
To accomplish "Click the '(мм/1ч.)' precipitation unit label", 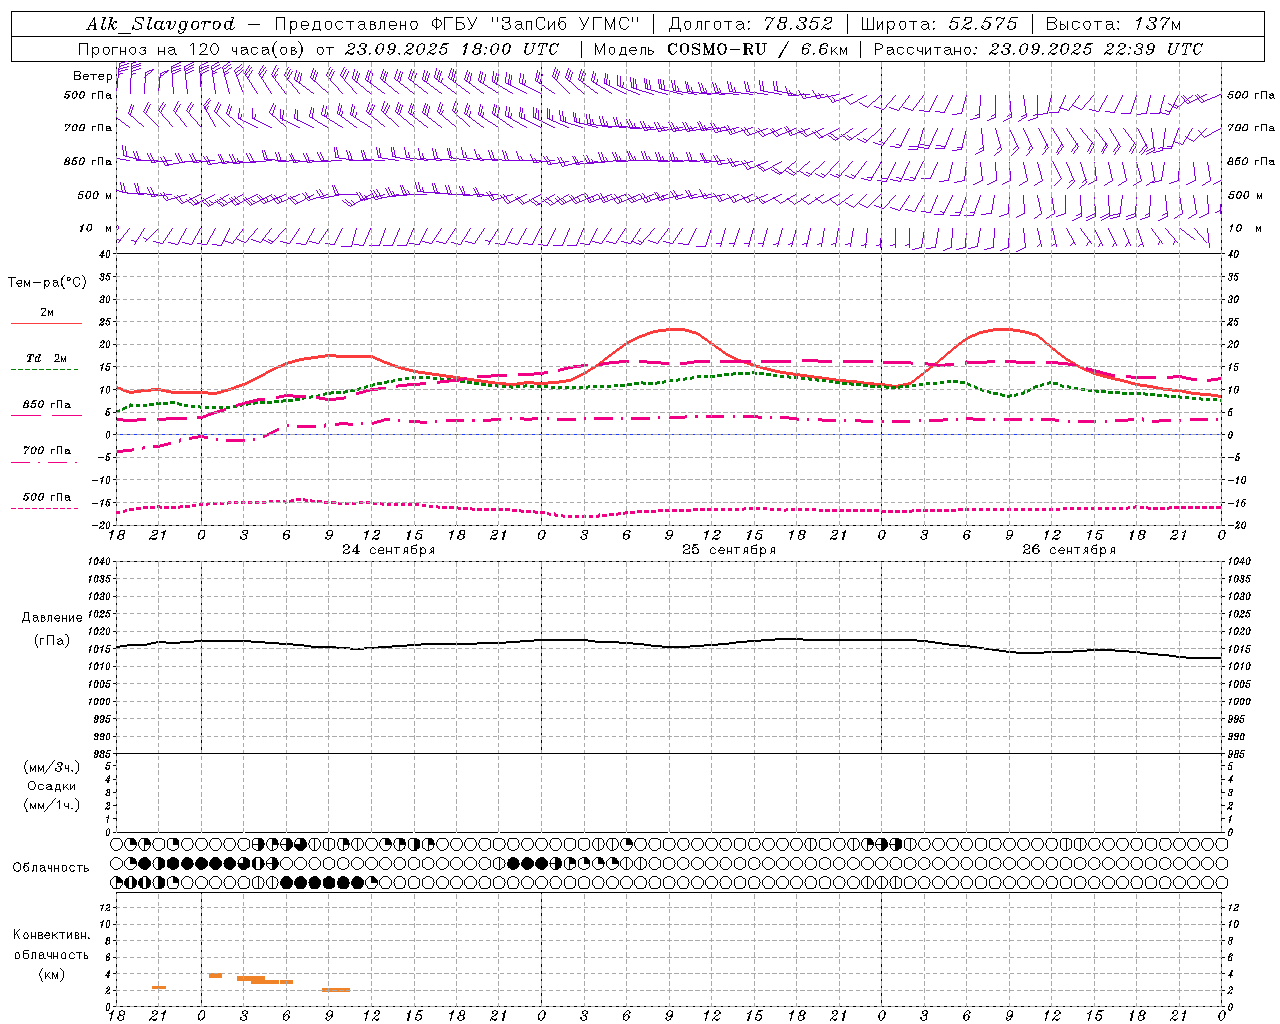I will (x=52, y=805).
